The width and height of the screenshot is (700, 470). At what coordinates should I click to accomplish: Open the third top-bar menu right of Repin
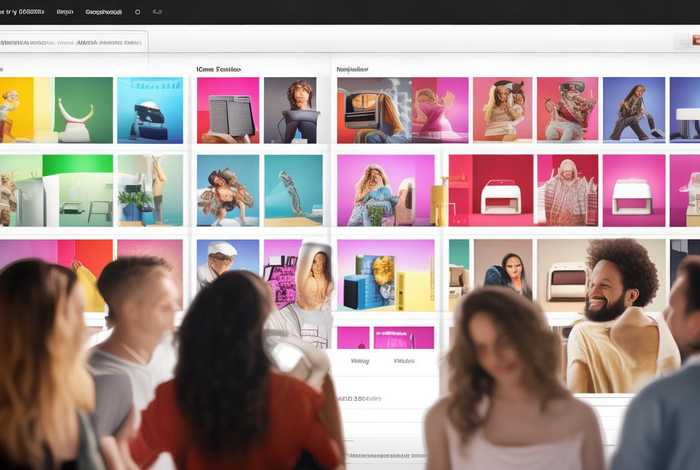coord(103,12)
